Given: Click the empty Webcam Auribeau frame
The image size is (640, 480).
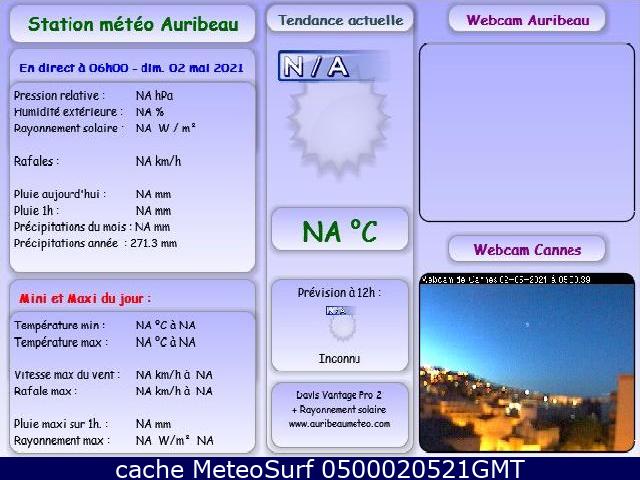Looking at the screenshot, I should [x=526, y=132].
